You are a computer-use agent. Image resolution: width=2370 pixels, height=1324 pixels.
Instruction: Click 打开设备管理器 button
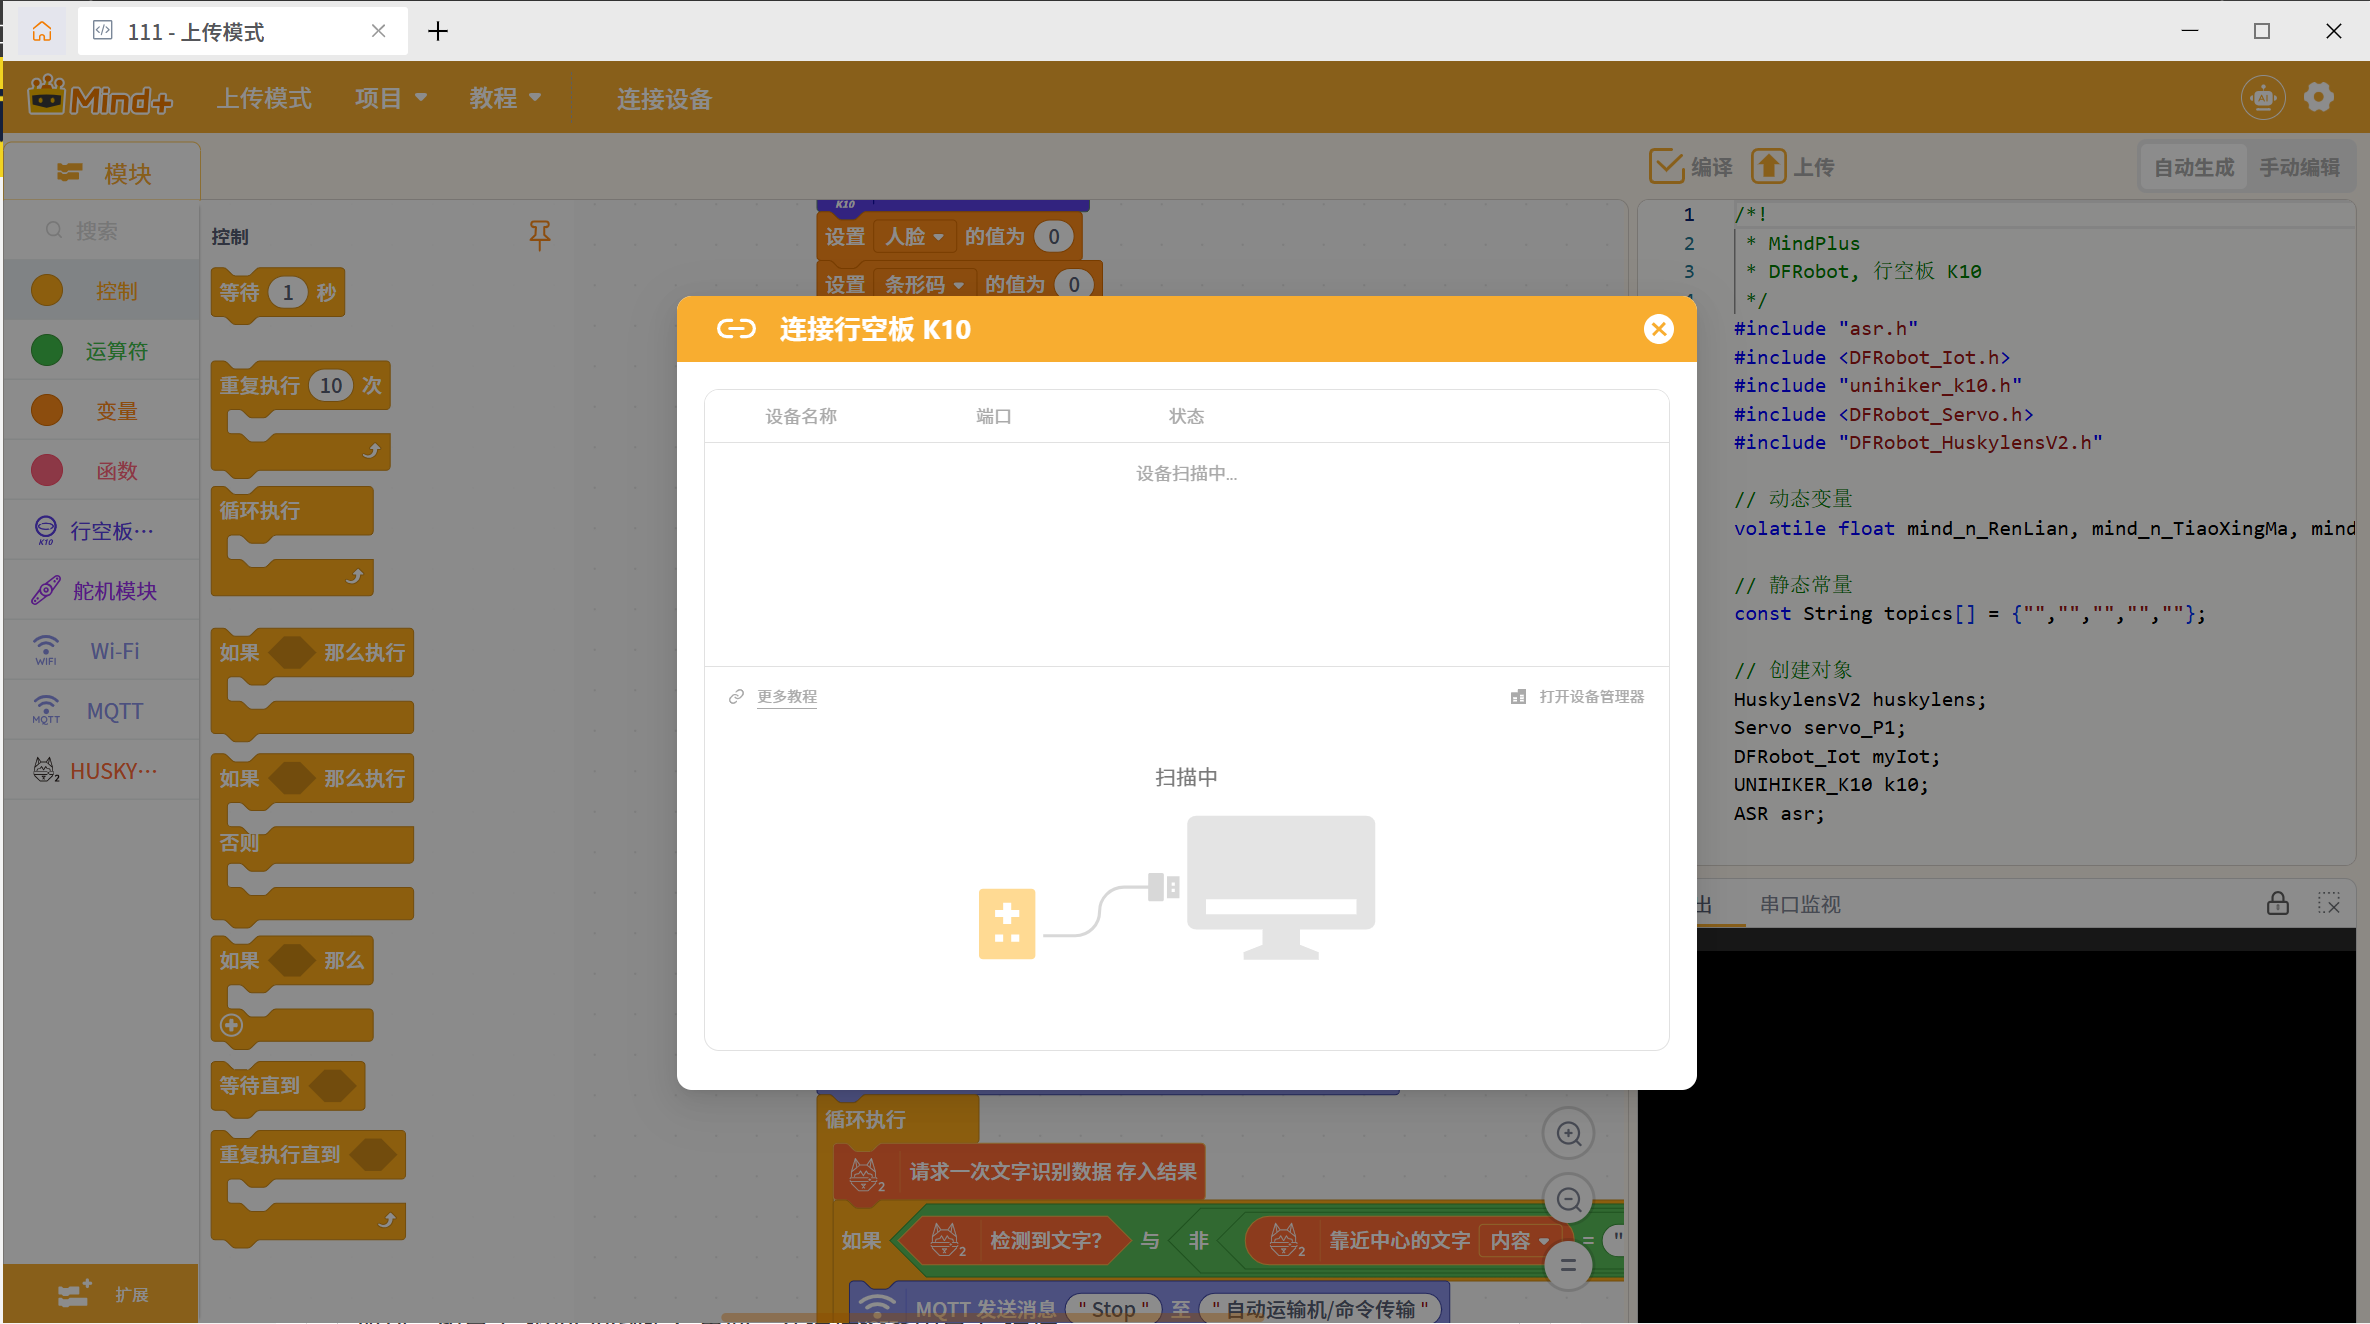click(x=1590, y=696)
